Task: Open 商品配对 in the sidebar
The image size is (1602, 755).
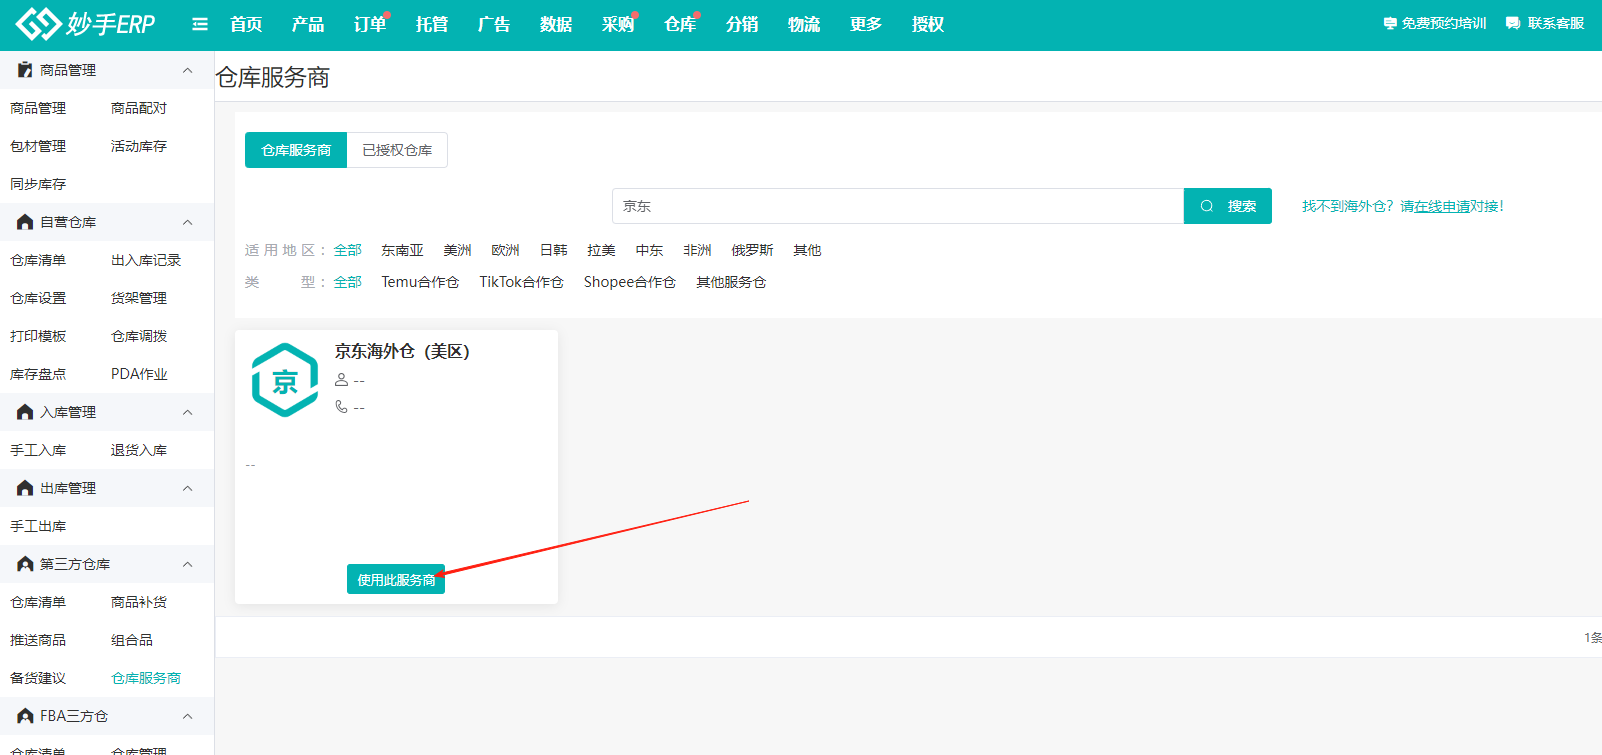Action: pos(139,108)
